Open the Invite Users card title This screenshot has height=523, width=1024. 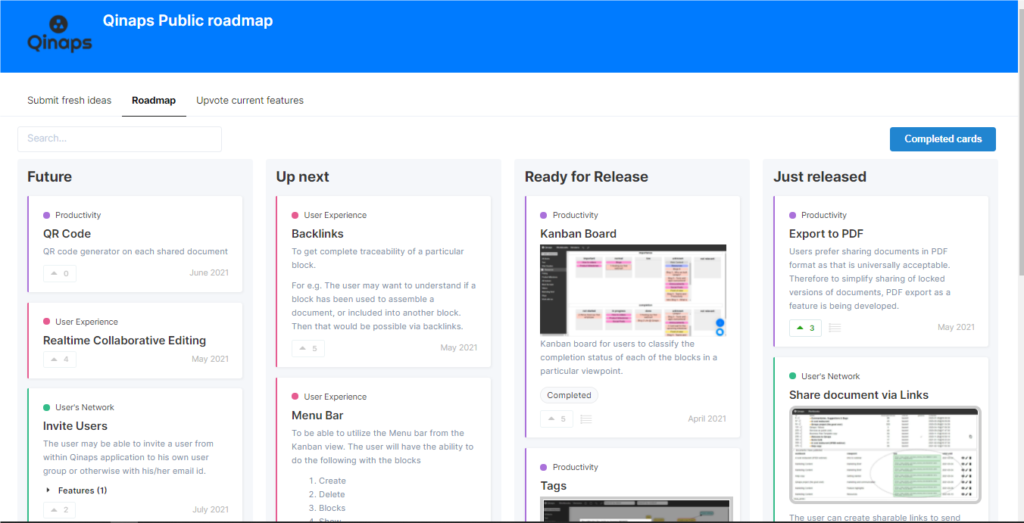[x=75, y=426]
